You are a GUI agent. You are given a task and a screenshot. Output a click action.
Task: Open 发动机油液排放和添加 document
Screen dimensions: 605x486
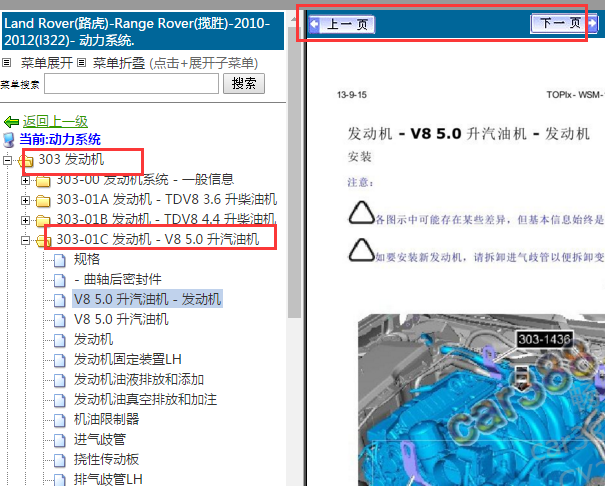coord(139,379)
